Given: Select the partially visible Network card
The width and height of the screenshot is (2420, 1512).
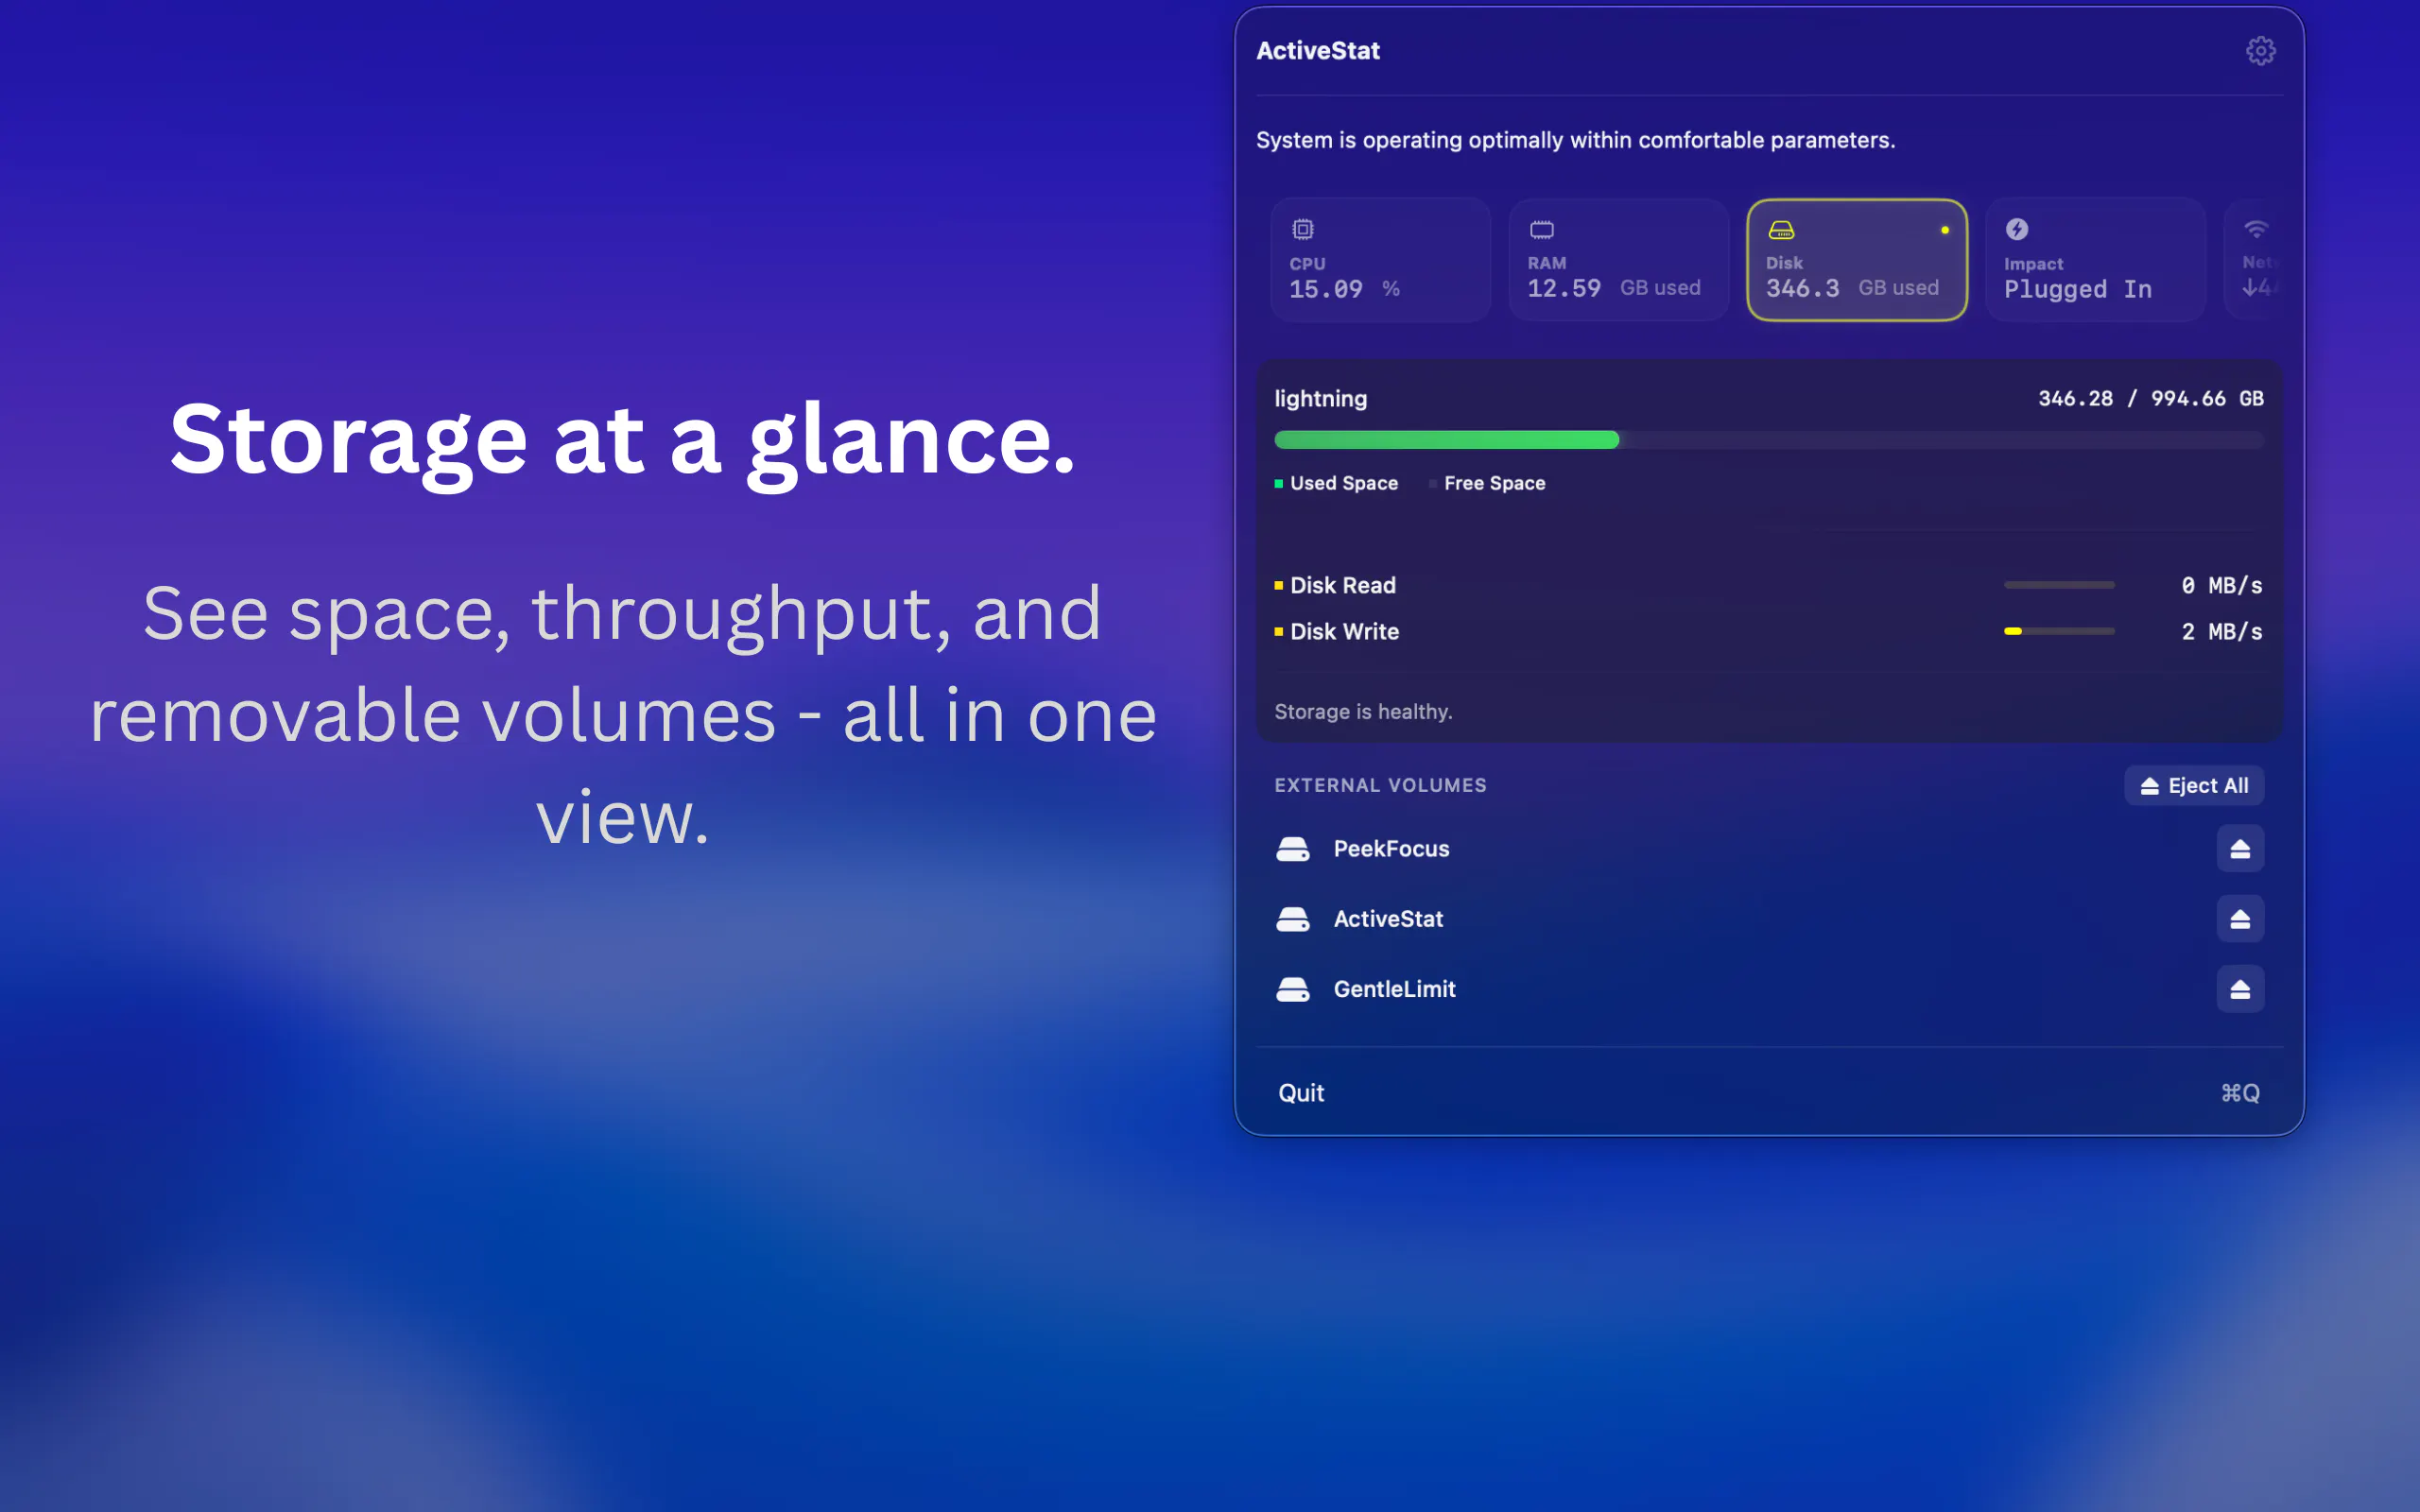Looking at the screenshot, I should pos(2255,260).
